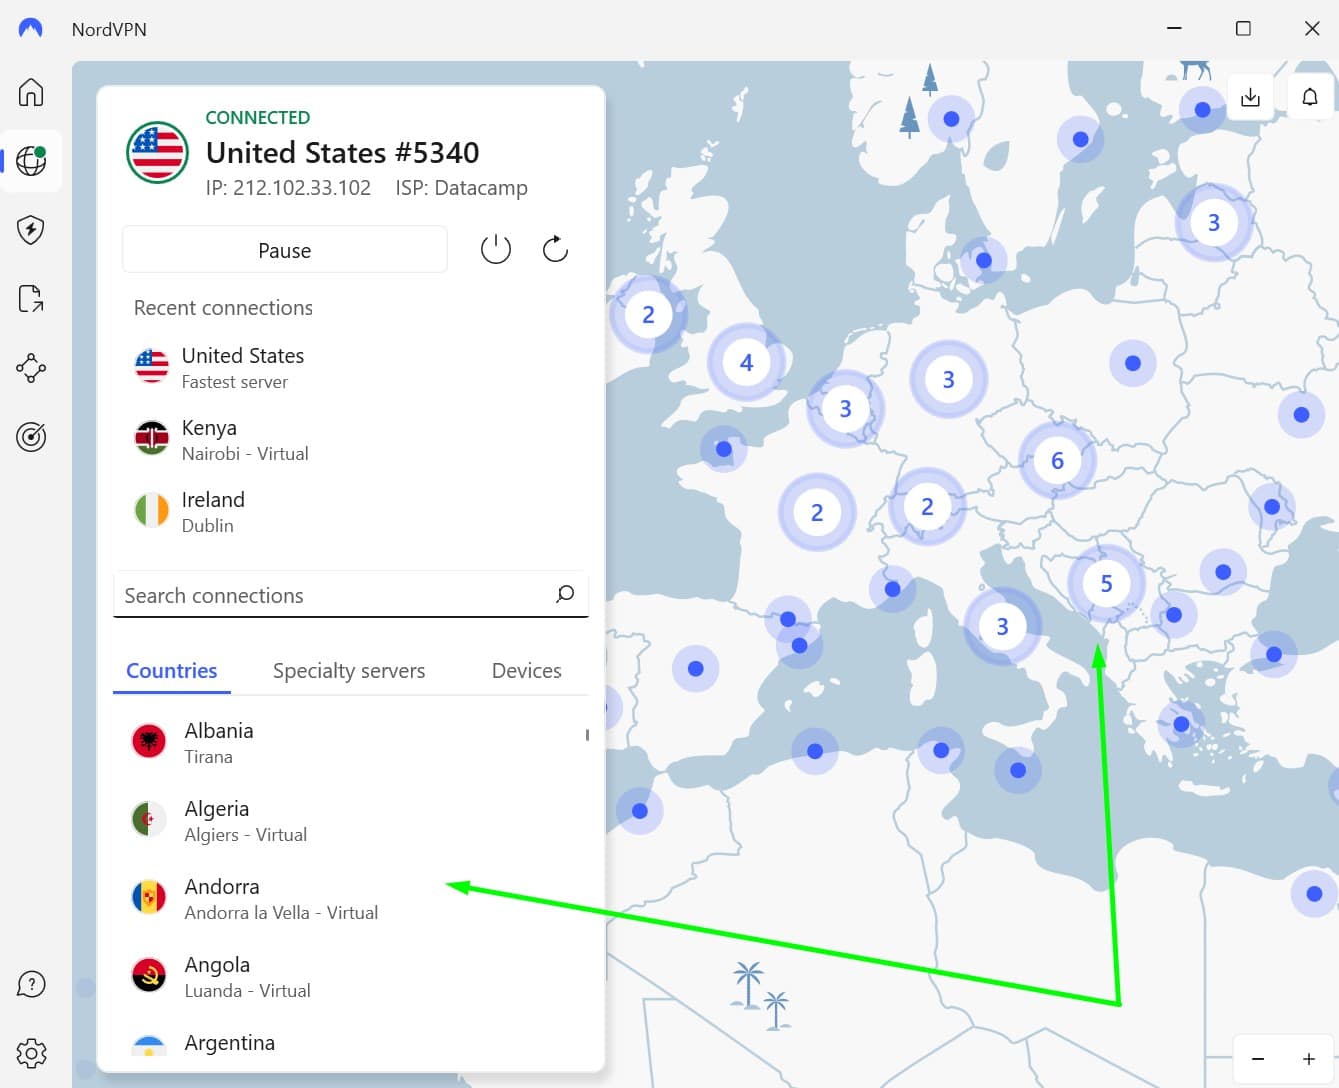Pause the VPN connection
This screenshot has width=1339, height=1088.
point(285,250)
